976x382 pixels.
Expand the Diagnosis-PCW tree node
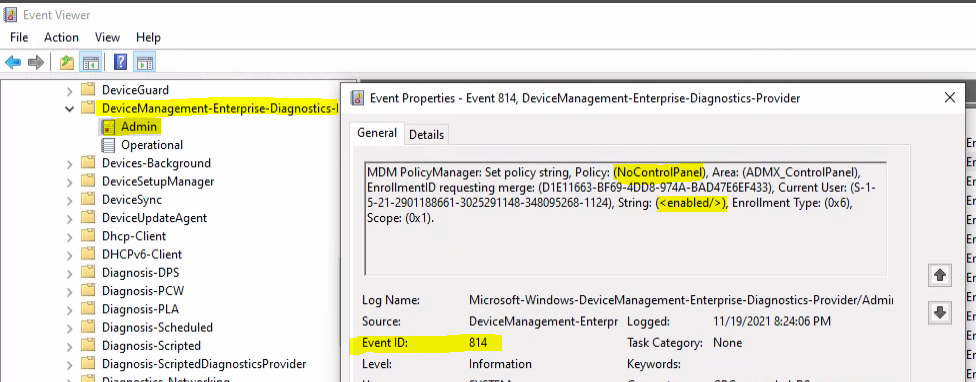point(70,291)
